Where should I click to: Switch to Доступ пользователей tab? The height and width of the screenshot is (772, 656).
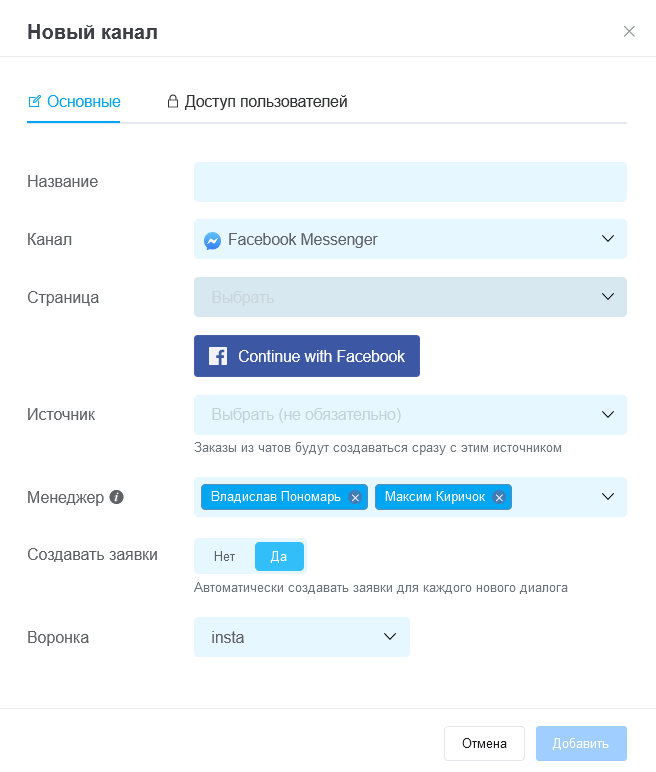click(257, 101)
